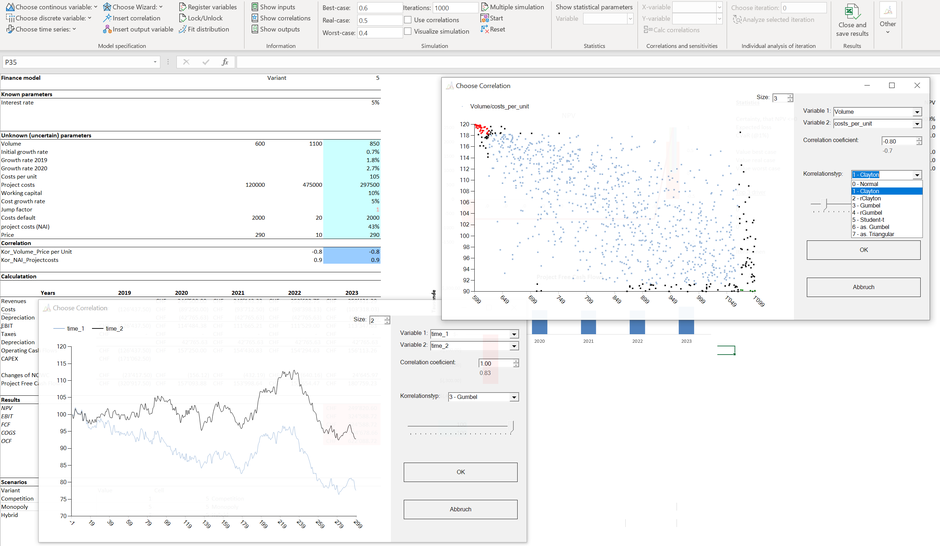
Task: Click the Lock/Unlock icon
Action: pyautogui.click(x=182, y=18)
